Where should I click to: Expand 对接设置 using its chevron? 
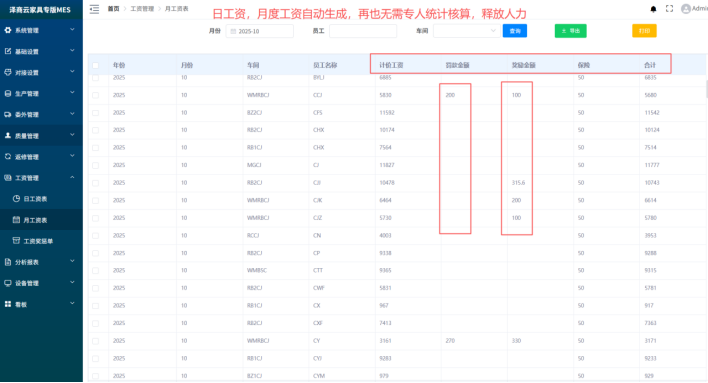coord(72,72)
